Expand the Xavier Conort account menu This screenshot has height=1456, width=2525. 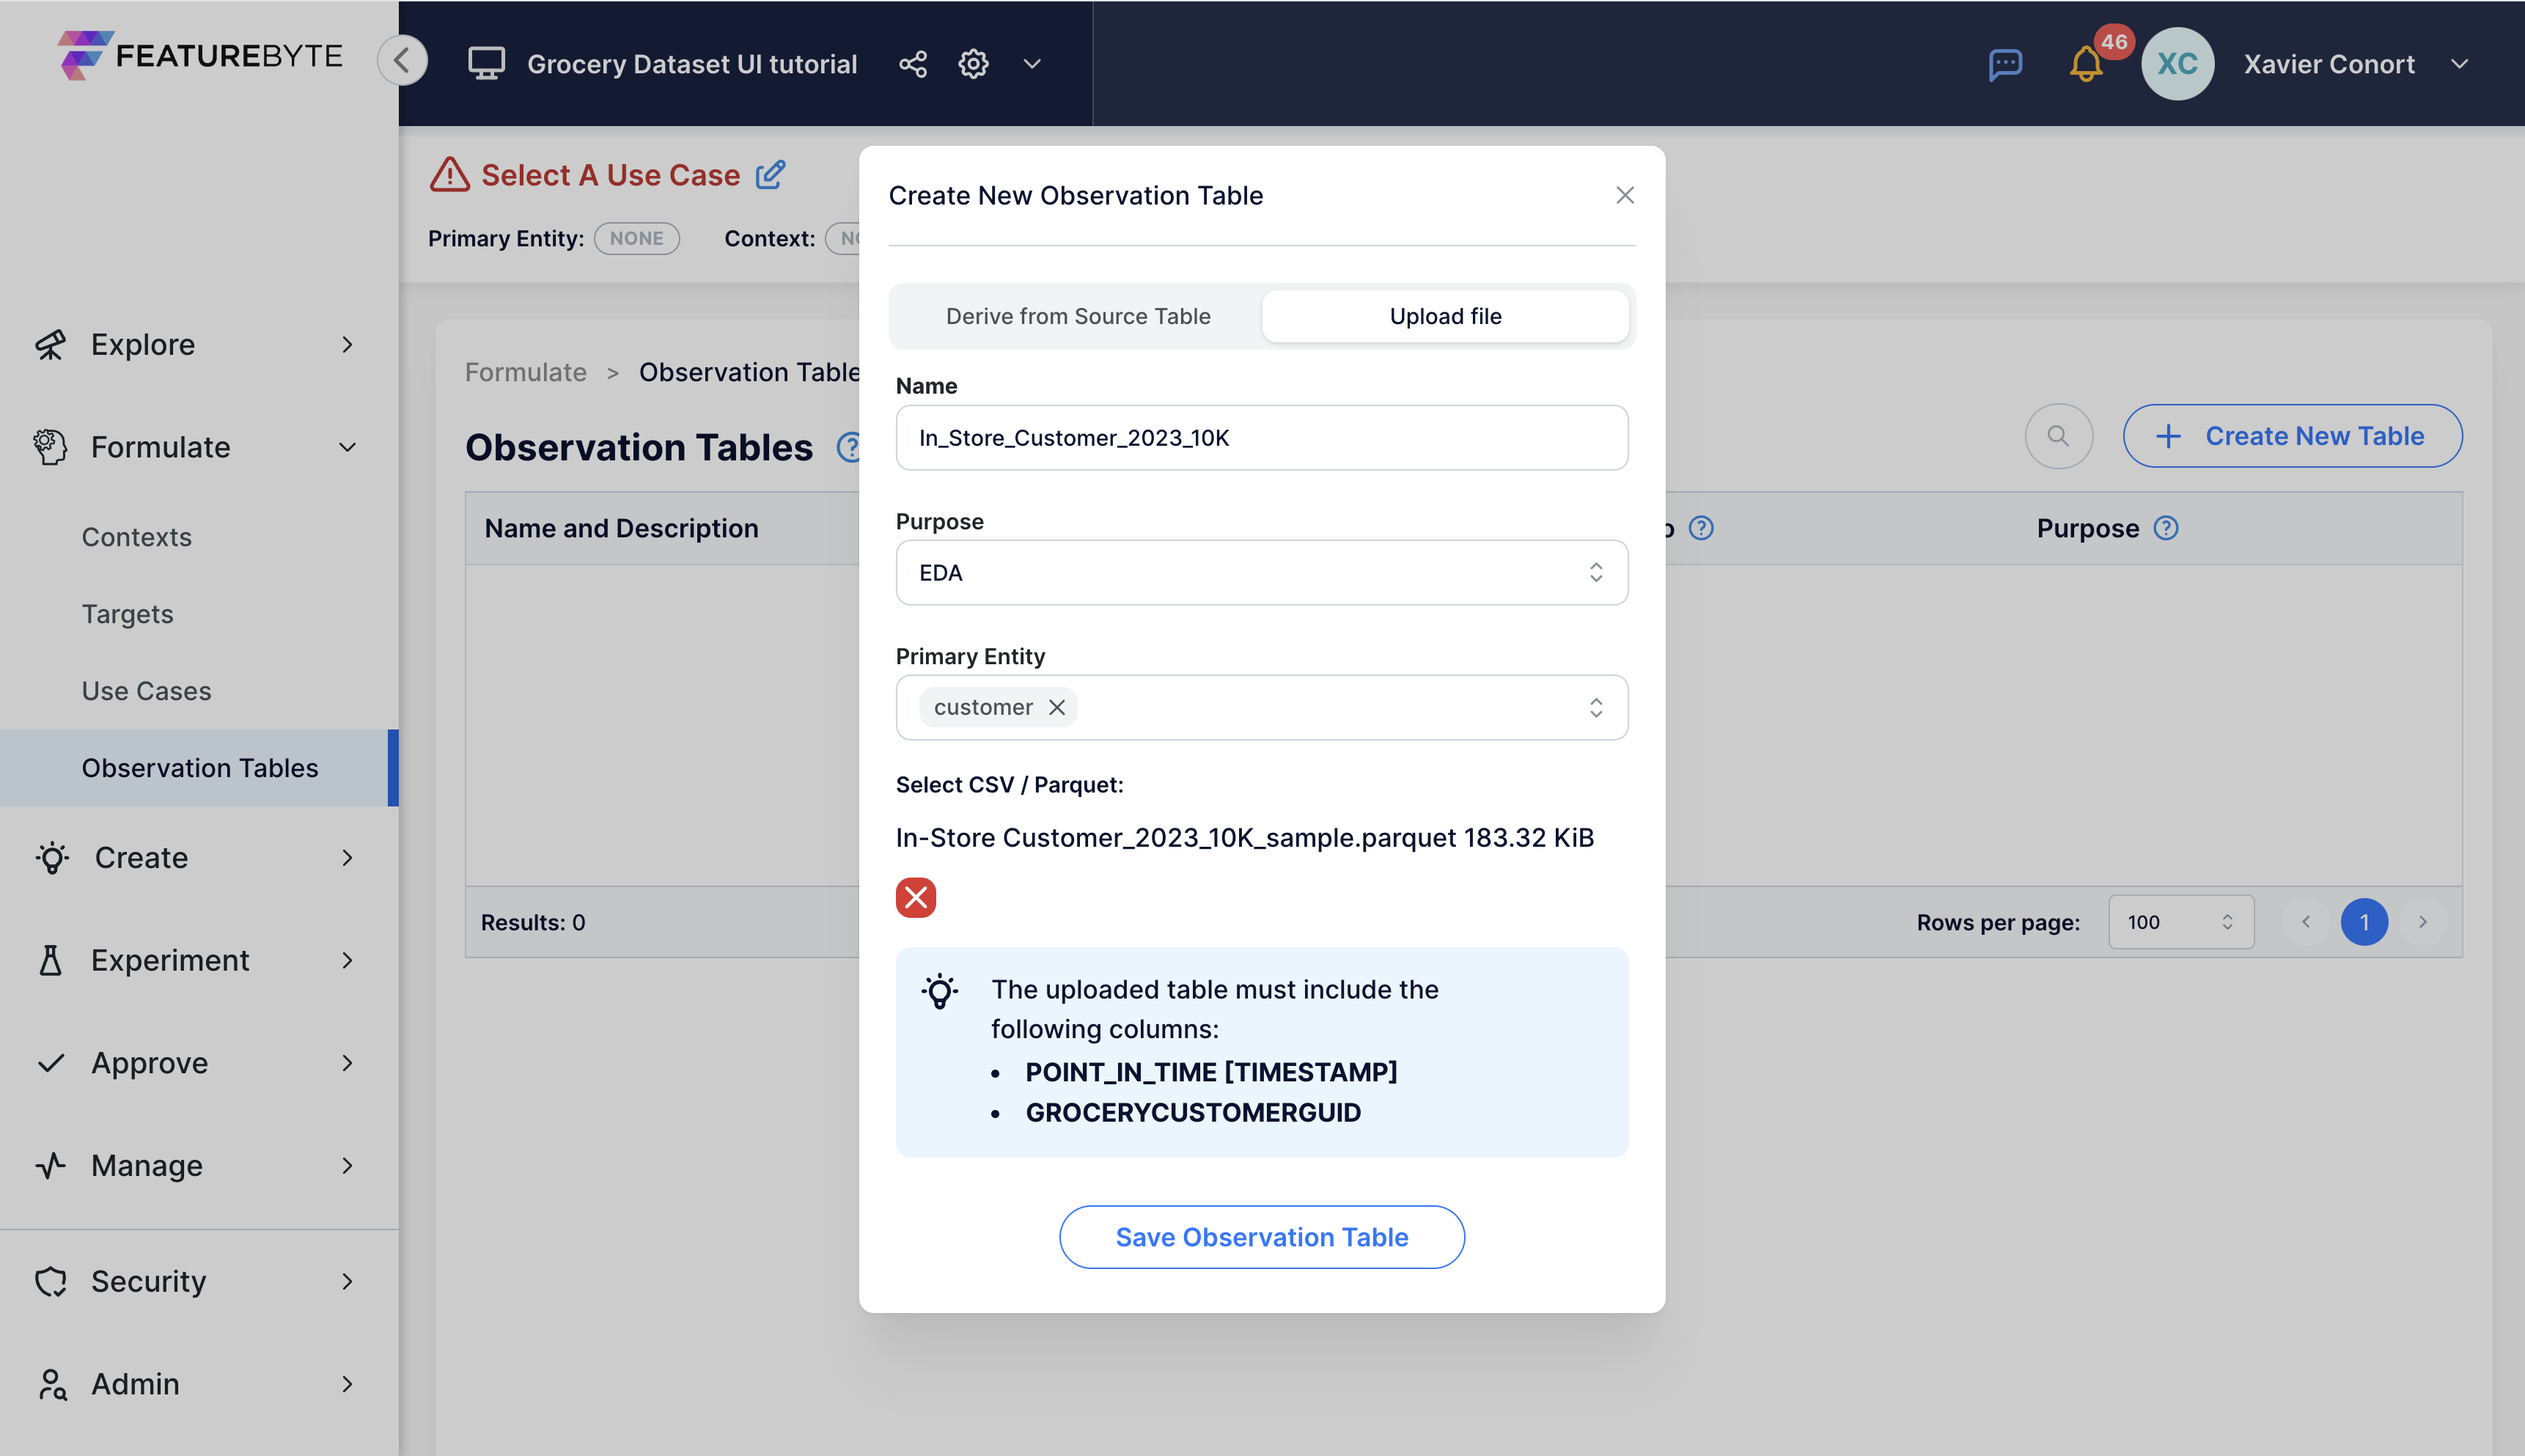click(2459, 64)
